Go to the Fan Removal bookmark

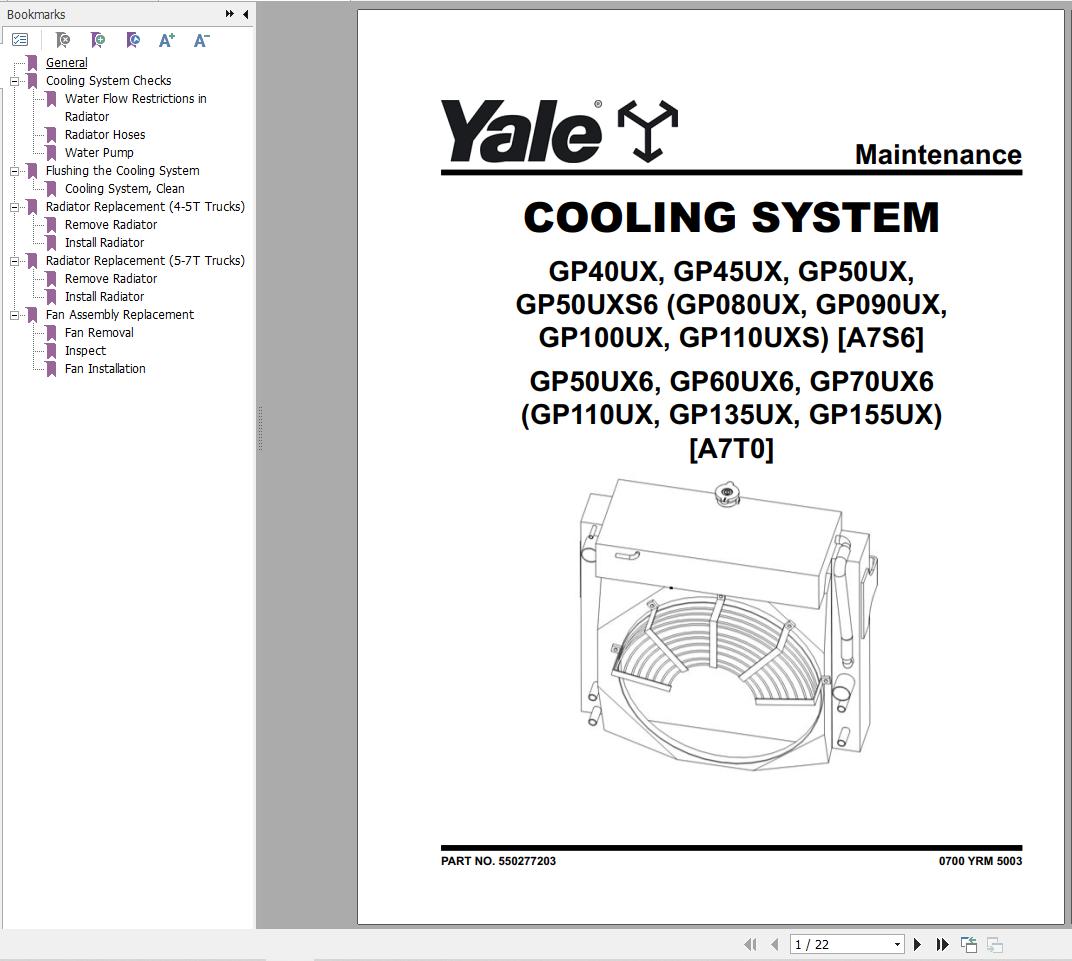[x=99, y=333]
